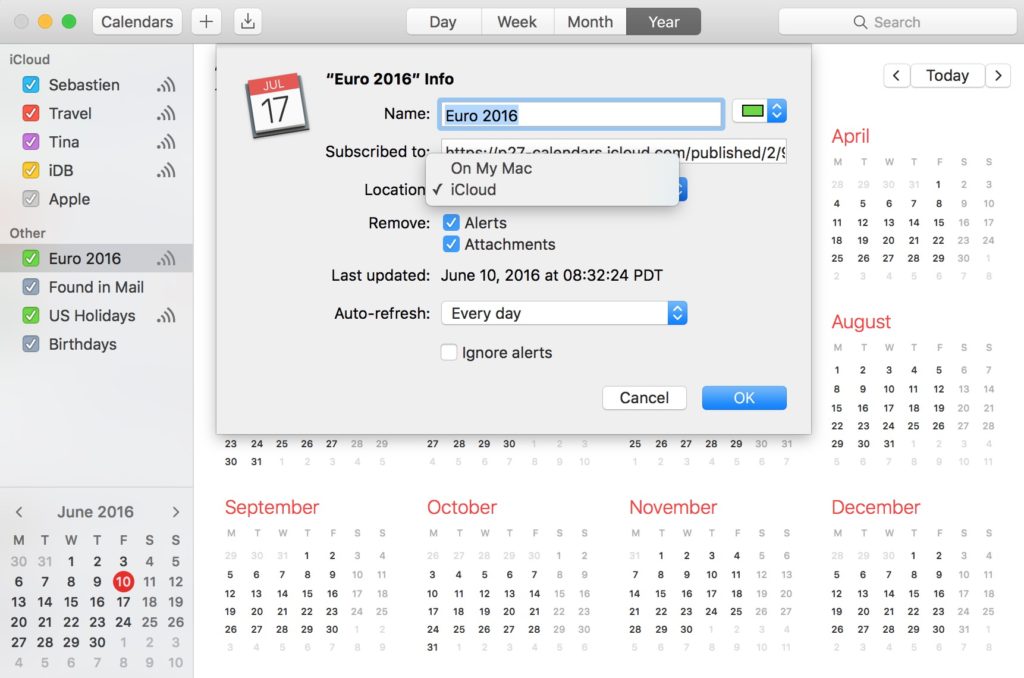
Task: Select the Apple calendar row
Action: 97,199
